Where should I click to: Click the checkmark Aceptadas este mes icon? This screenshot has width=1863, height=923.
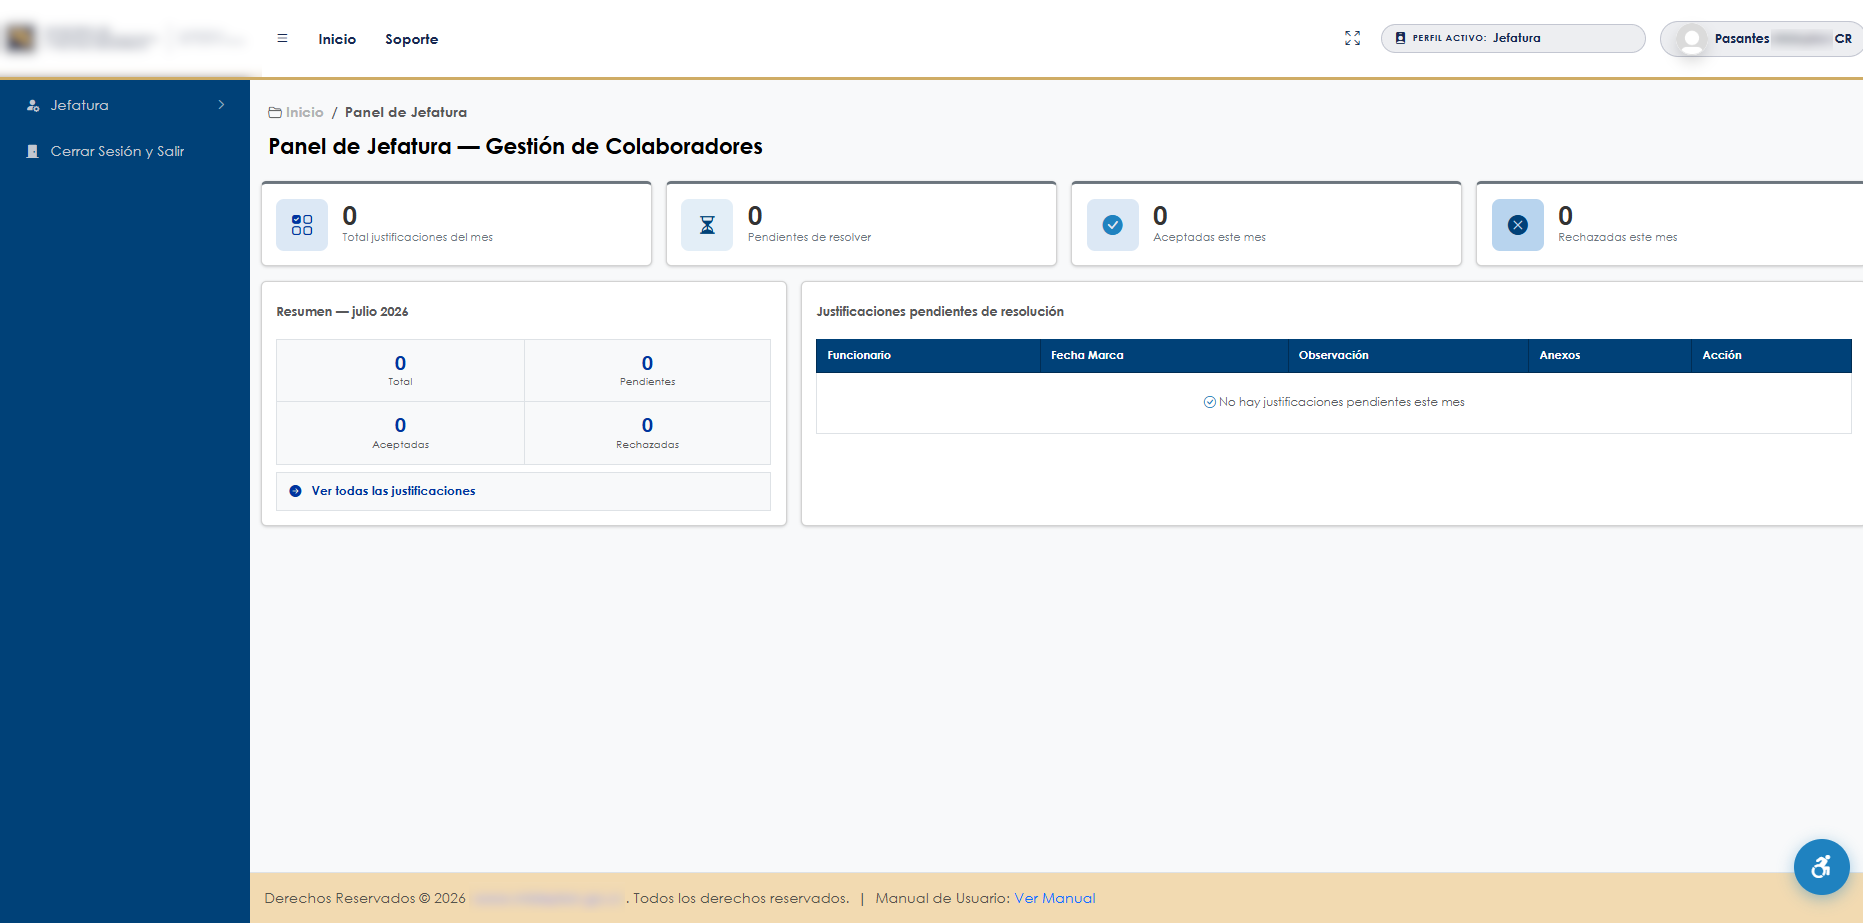click(1112, 225)
